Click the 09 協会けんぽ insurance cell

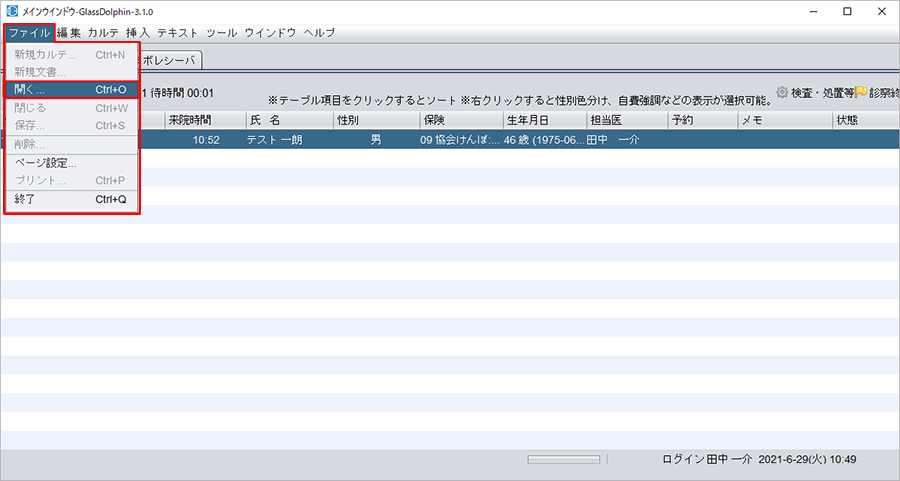click(460, 139)
